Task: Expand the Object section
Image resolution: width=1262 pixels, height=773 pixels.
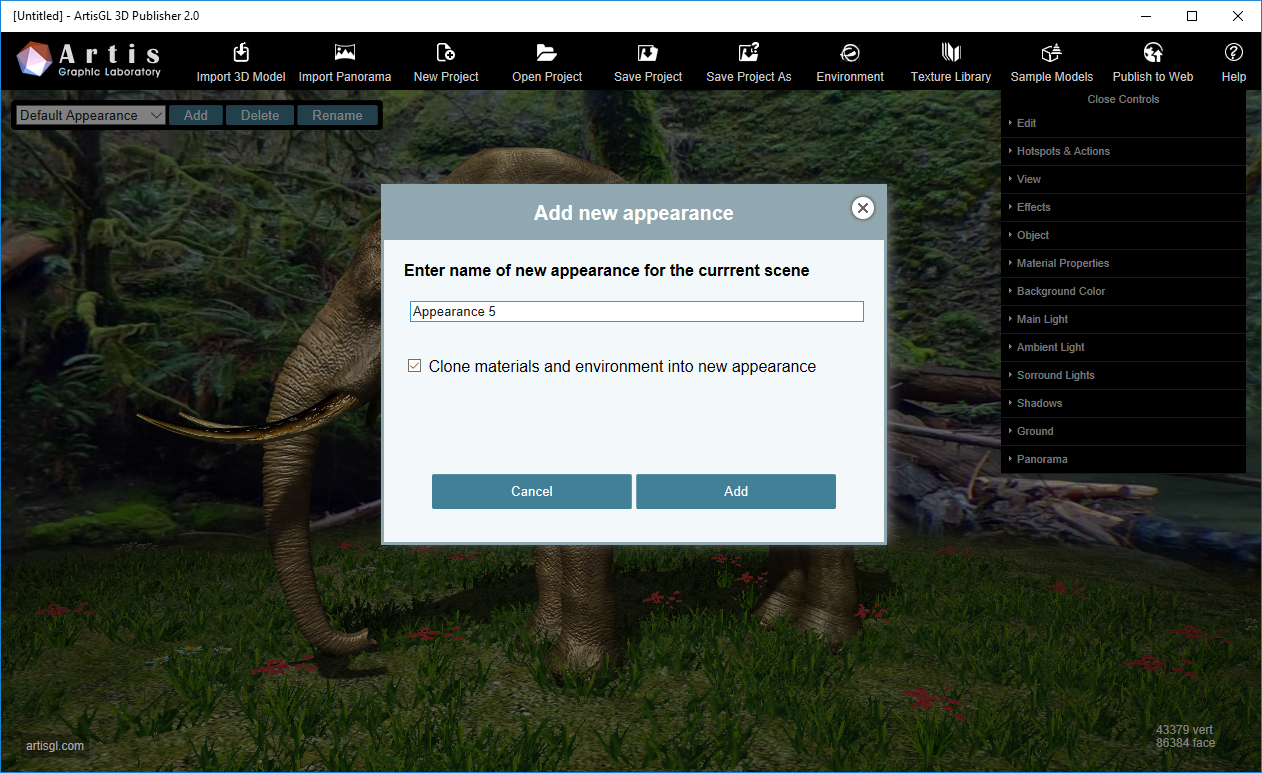Action: (x=1123, y=235)
